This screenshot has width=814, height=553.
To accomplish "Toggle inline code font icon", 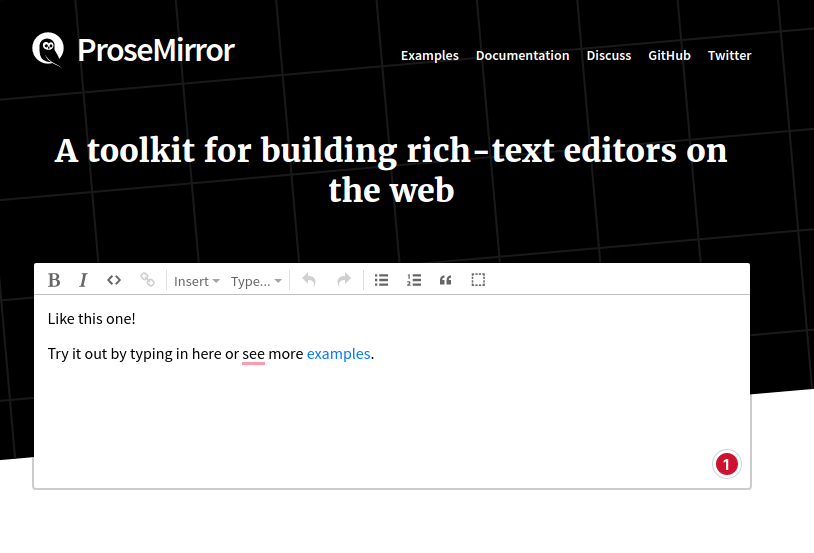I will coord(114,280).
